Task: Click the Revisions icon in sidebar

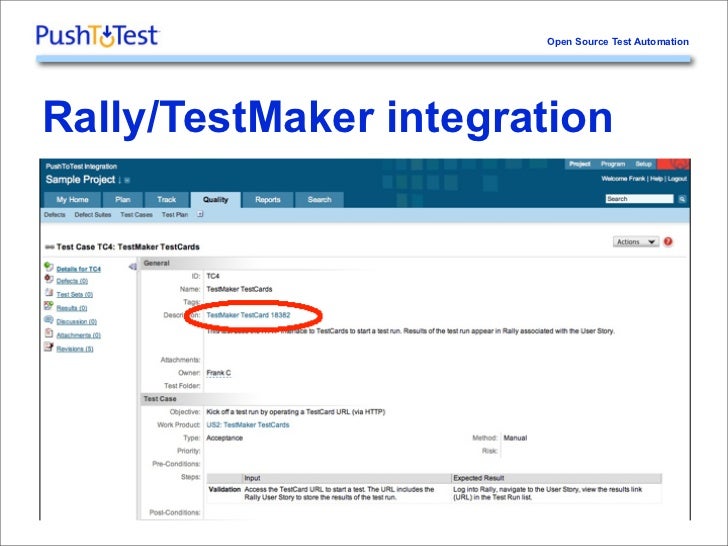Action: [49, 347]
